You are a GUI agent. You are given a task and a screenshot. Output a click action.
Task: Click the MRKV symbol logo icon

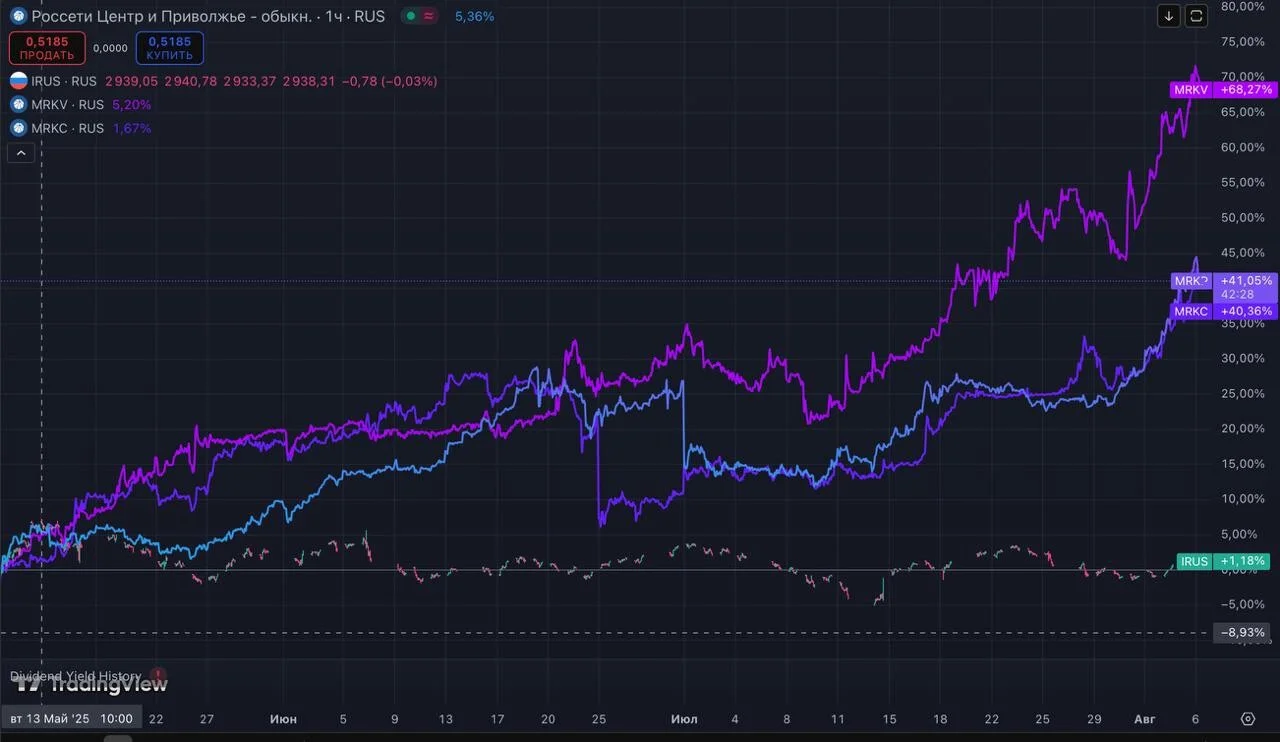tap(18, 104)
